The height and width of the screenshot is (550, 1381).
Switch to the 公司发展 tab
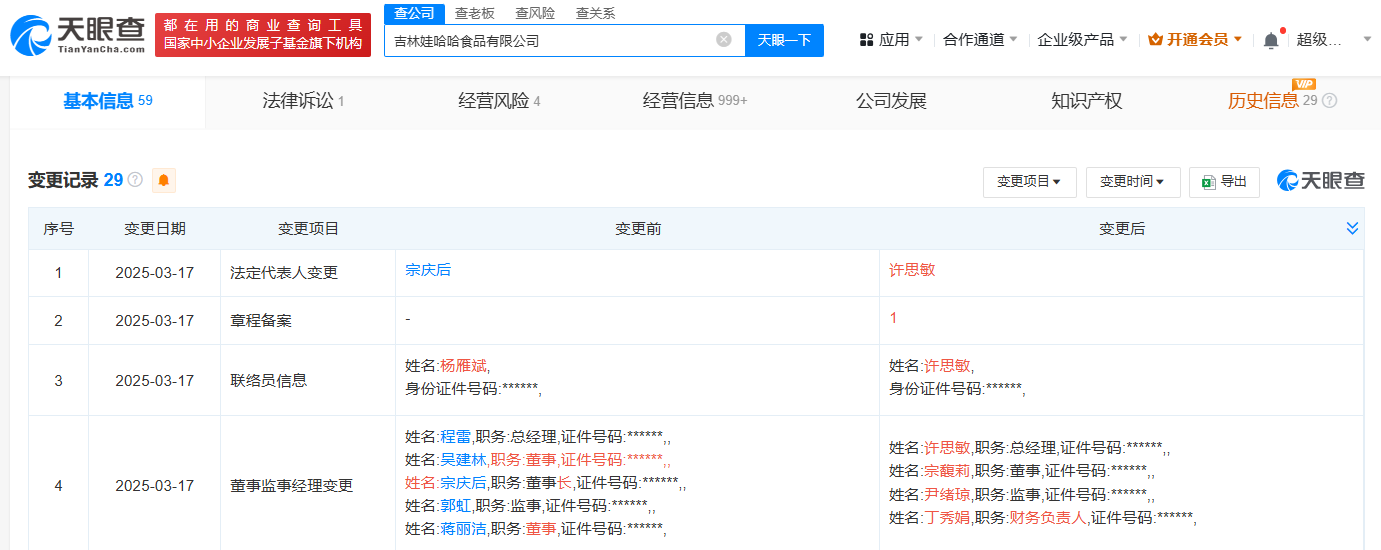tap(891, 101)
